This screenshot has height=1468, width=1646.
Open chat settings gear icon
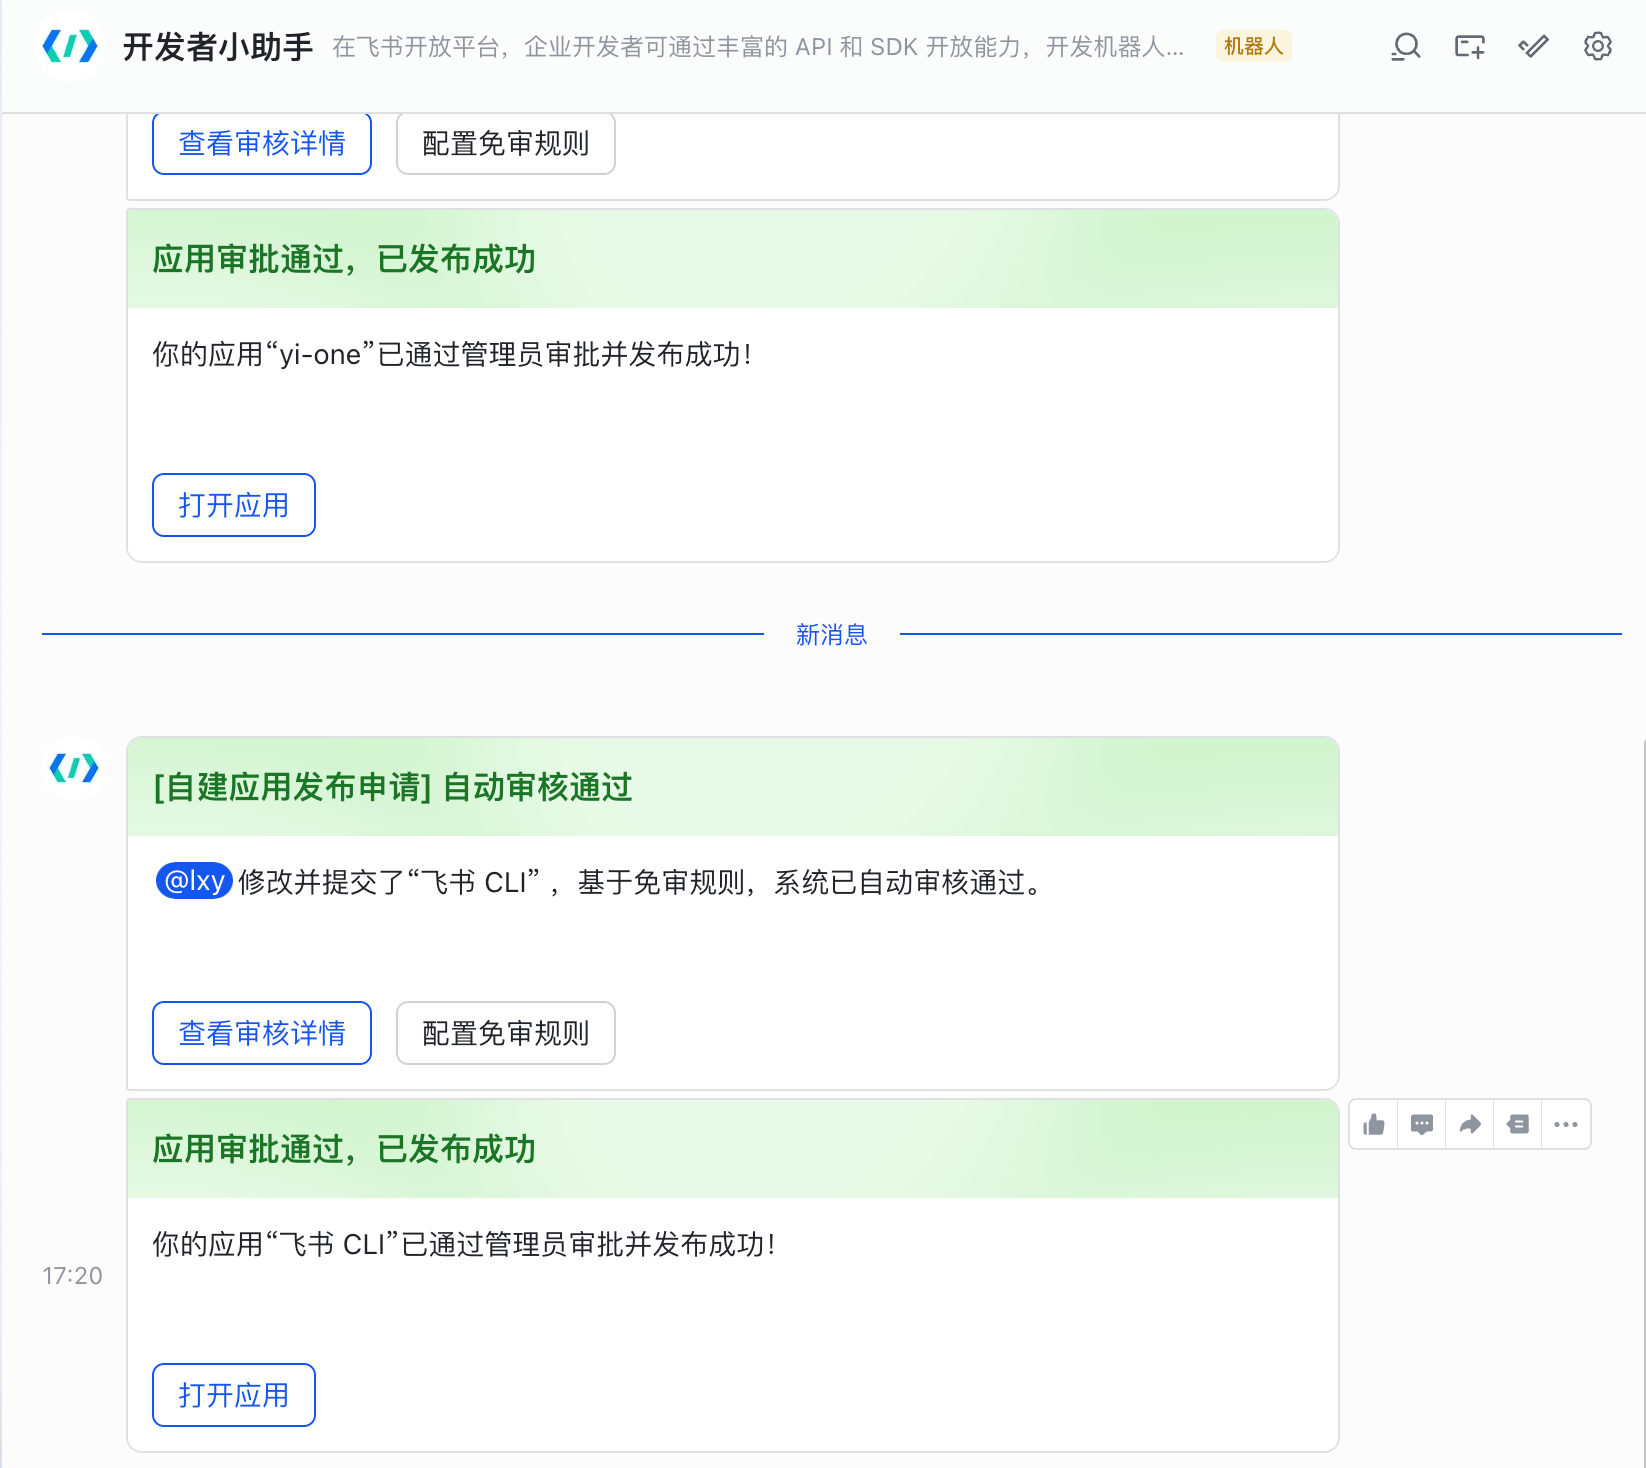click(1597, 46)
